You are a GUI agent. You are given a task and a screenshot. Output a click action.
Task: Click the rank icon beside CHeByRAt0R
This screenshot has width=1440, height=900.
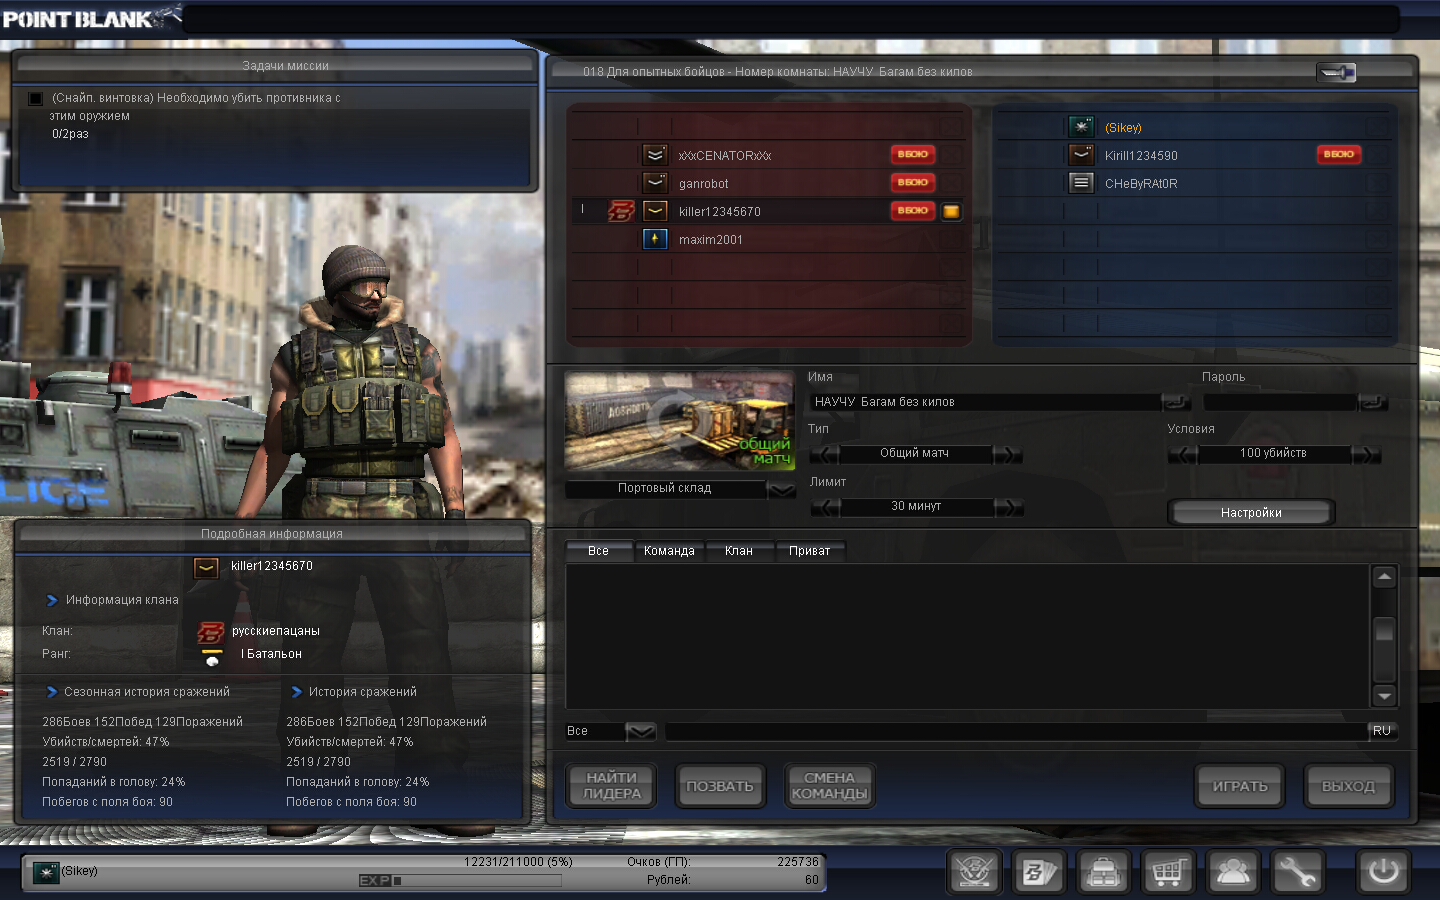click(x=1081, y=183)
